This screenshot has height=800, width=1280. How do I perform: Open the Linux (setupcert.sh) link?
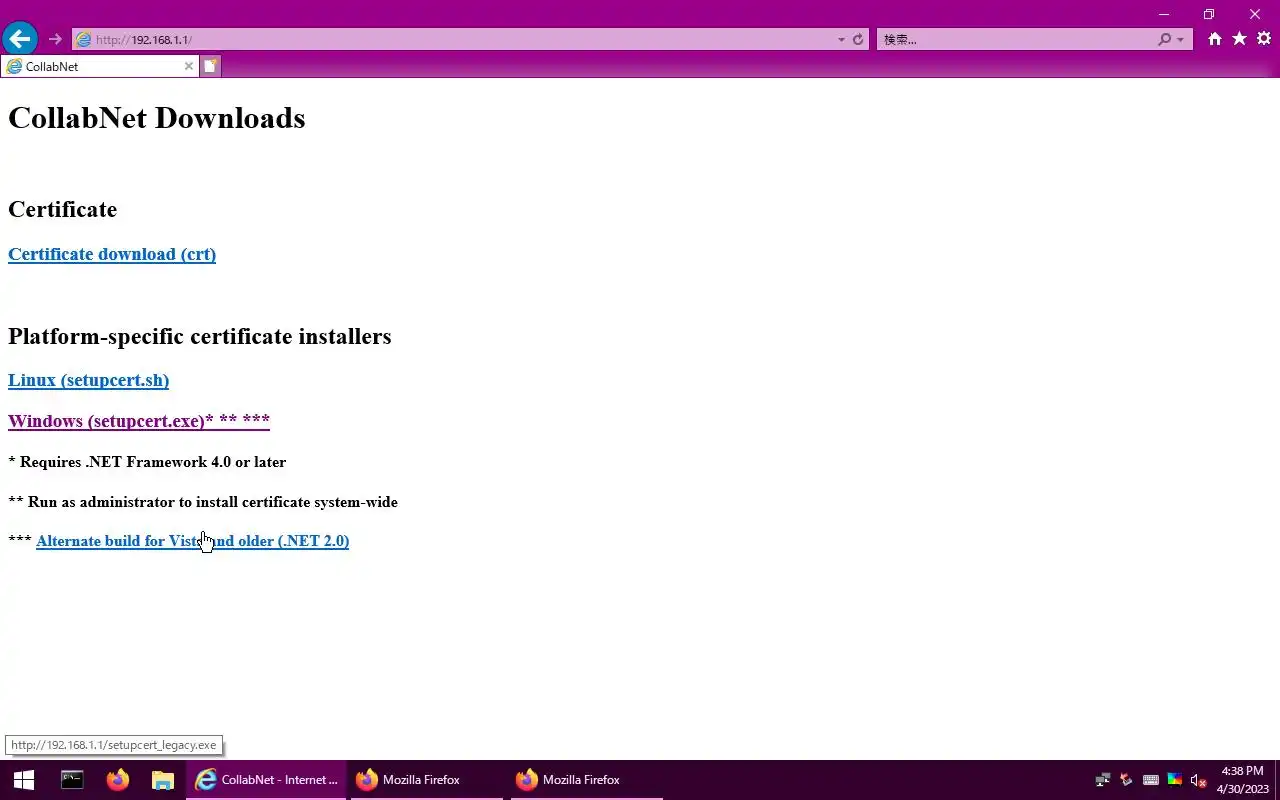88,380
